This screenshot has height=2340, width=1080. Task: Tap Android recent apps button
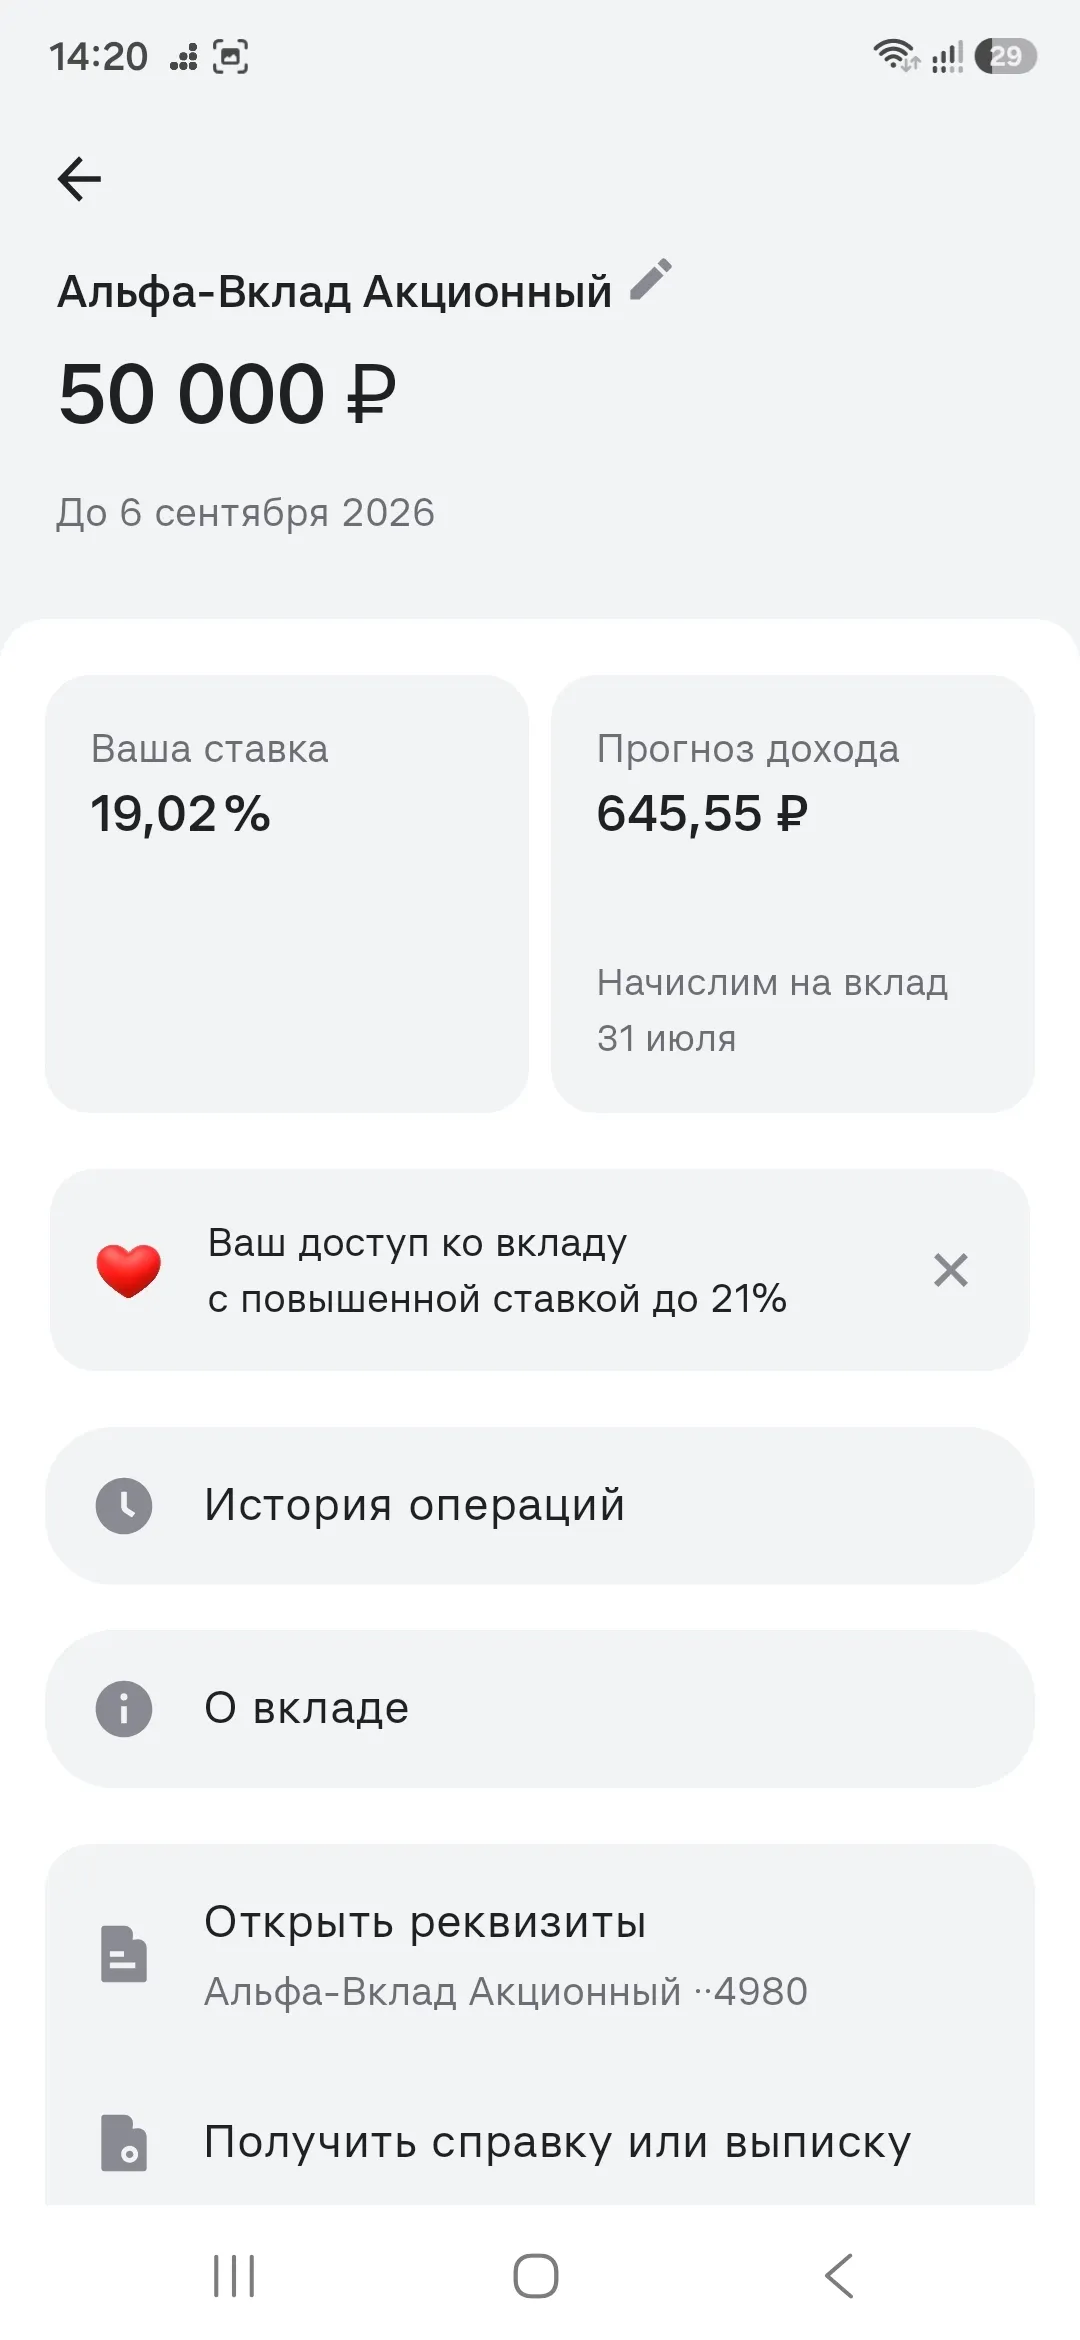pos(234,2276)
